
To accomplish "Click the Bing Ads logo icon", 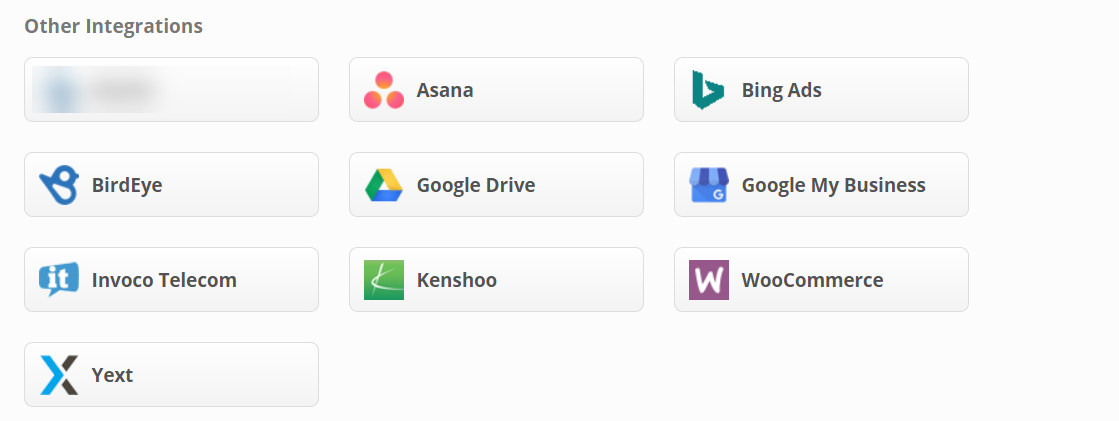I will tap(708, 90).
